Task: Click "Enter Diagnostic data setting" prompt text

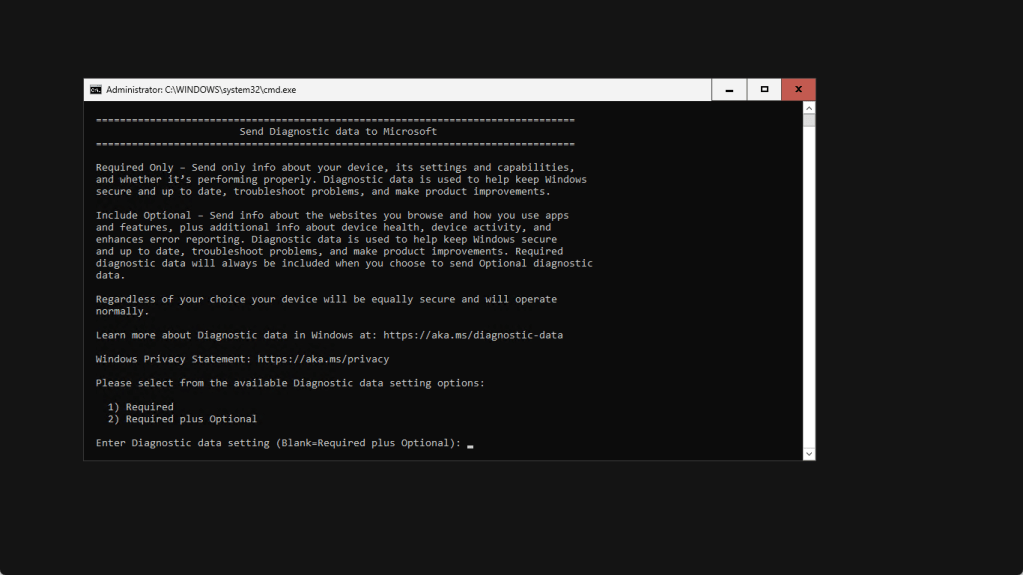Action: (182, 443)
